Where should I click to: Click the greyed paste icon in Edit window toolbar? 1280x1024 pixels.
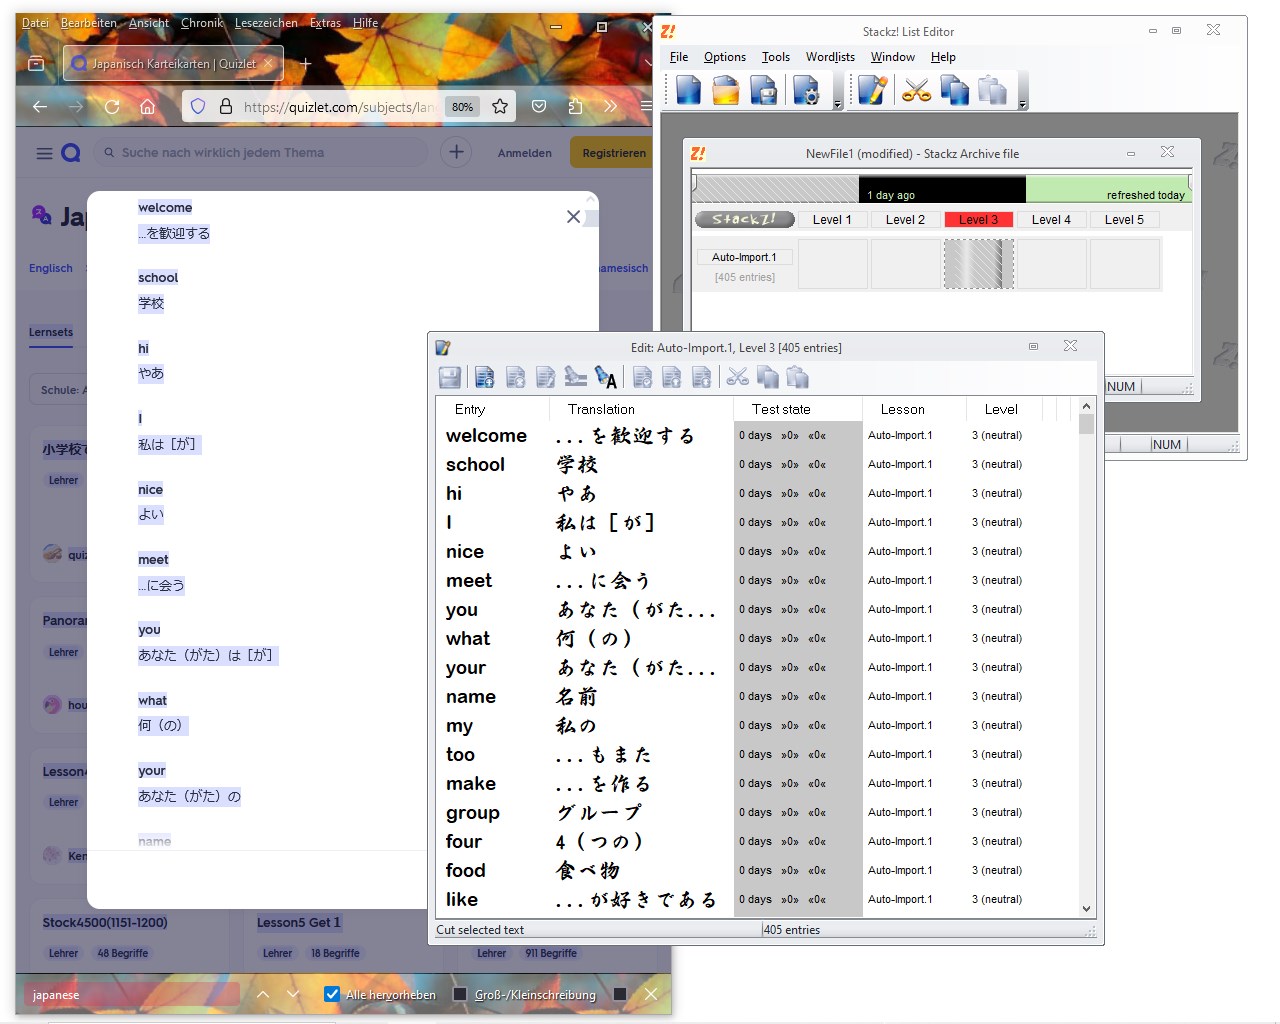[x=797, y=377]
